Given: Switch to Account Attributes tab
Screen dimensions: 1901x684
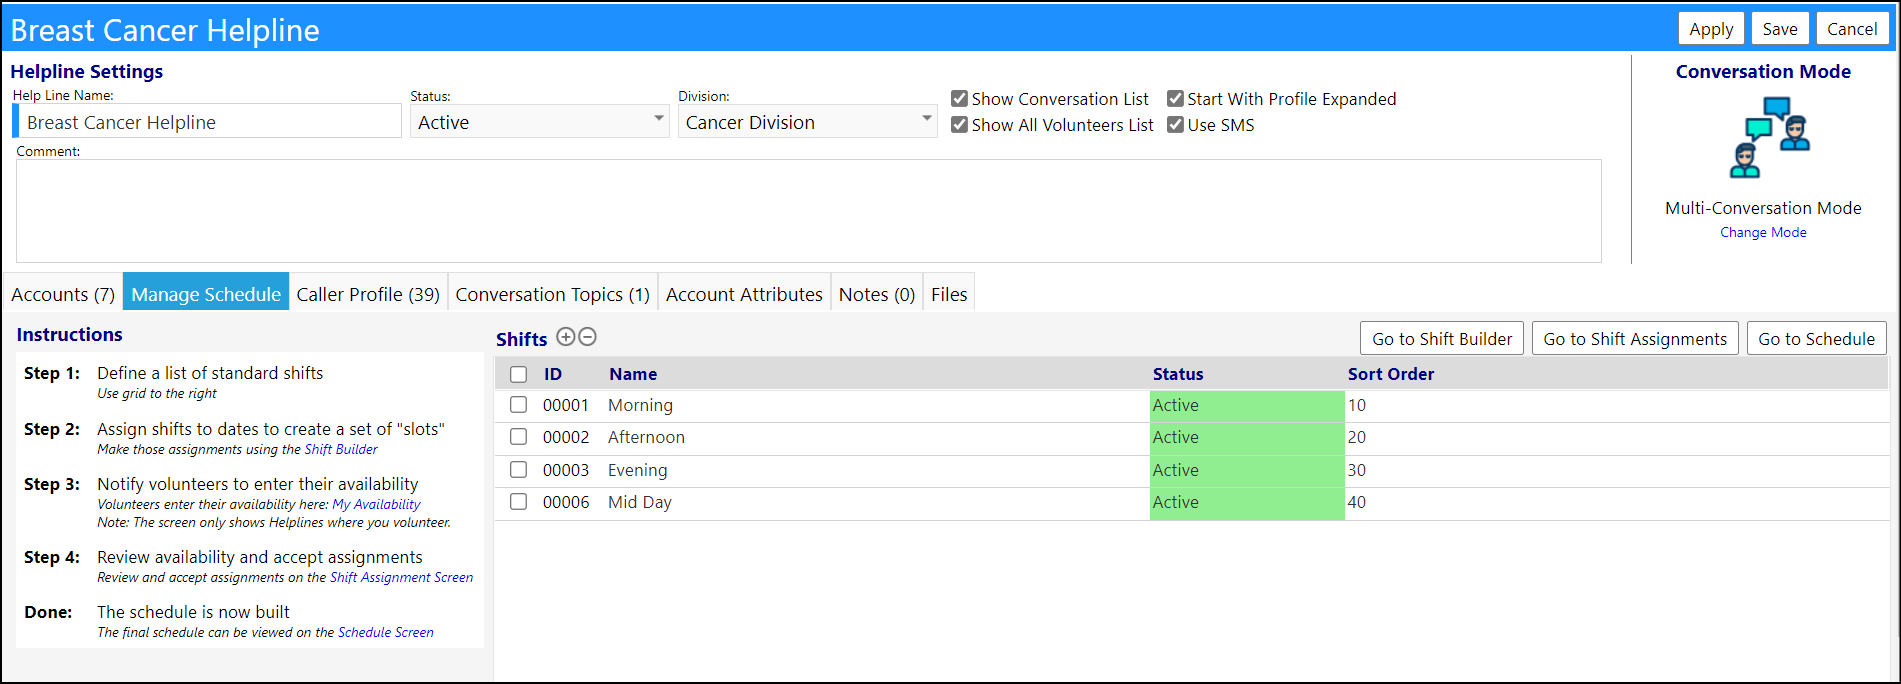Looking at the screenshot, I should coord(744,294).
